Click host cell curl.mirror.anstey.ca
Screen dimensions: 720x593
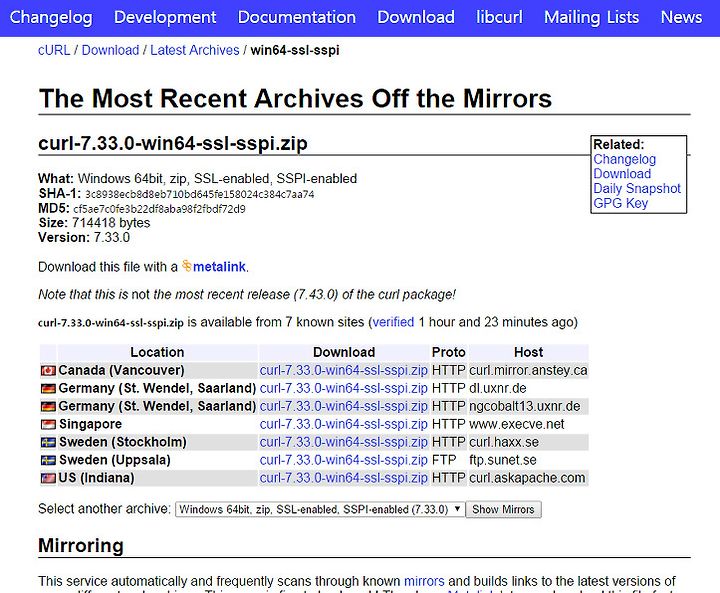coord(528,371)
